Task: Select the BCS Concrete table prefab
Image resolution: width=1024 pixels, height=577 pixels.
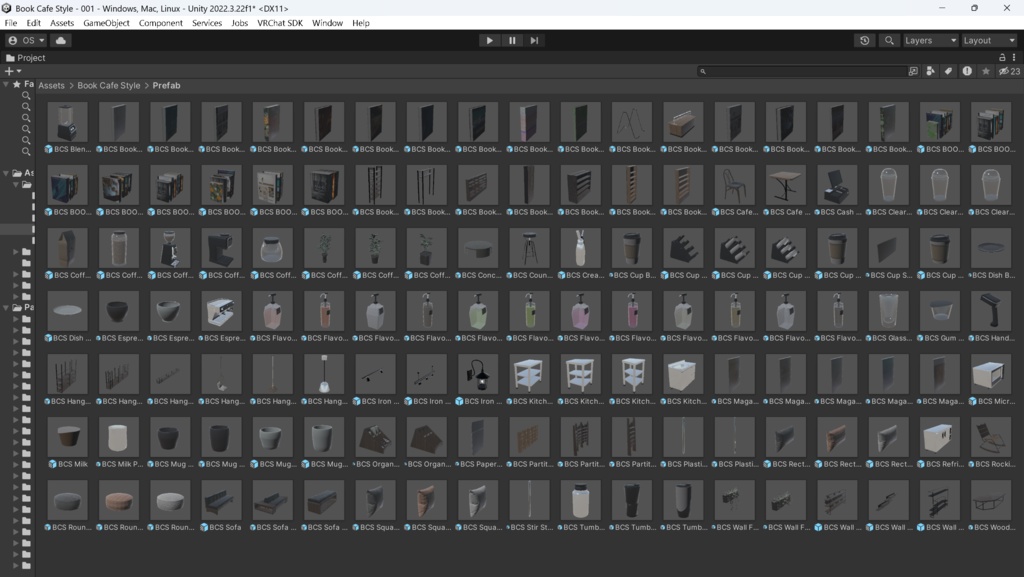Action: (x=478, y=248)
